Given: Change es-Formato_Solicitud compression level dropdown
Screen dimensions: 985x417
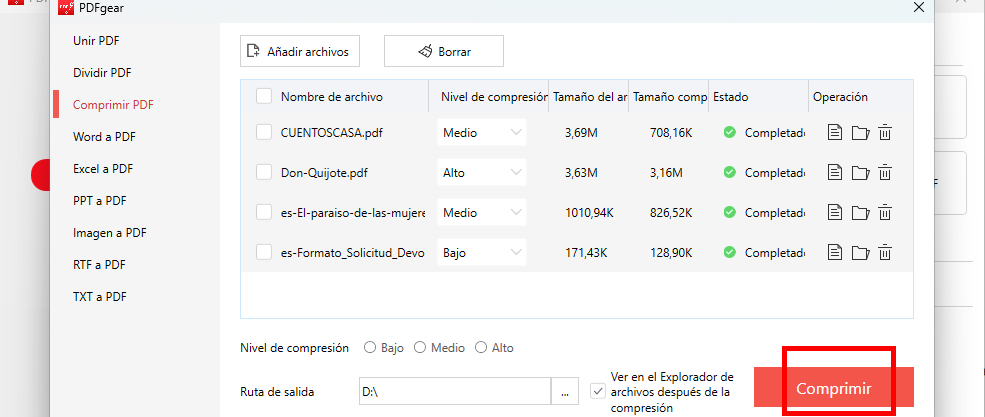Looking at the screenshot, I should click(x=482, y=253).
